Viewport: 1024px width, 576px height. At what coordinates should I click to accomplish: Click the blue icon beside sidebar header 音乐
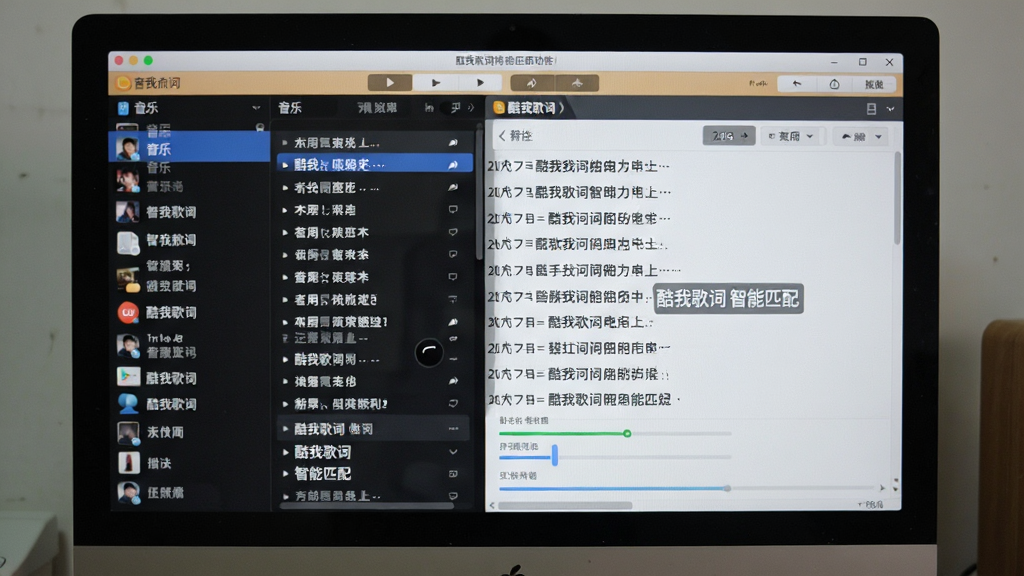coord(123,108)
